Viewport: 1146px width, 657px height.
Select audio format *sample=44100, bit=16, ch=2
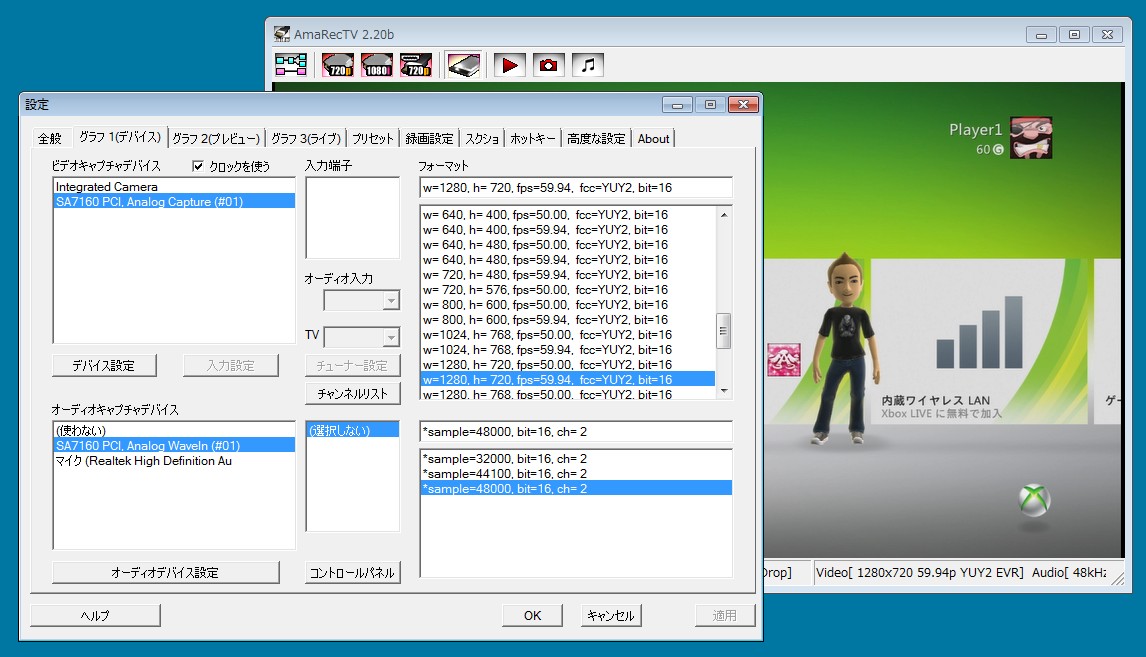(x=576, y=474)
